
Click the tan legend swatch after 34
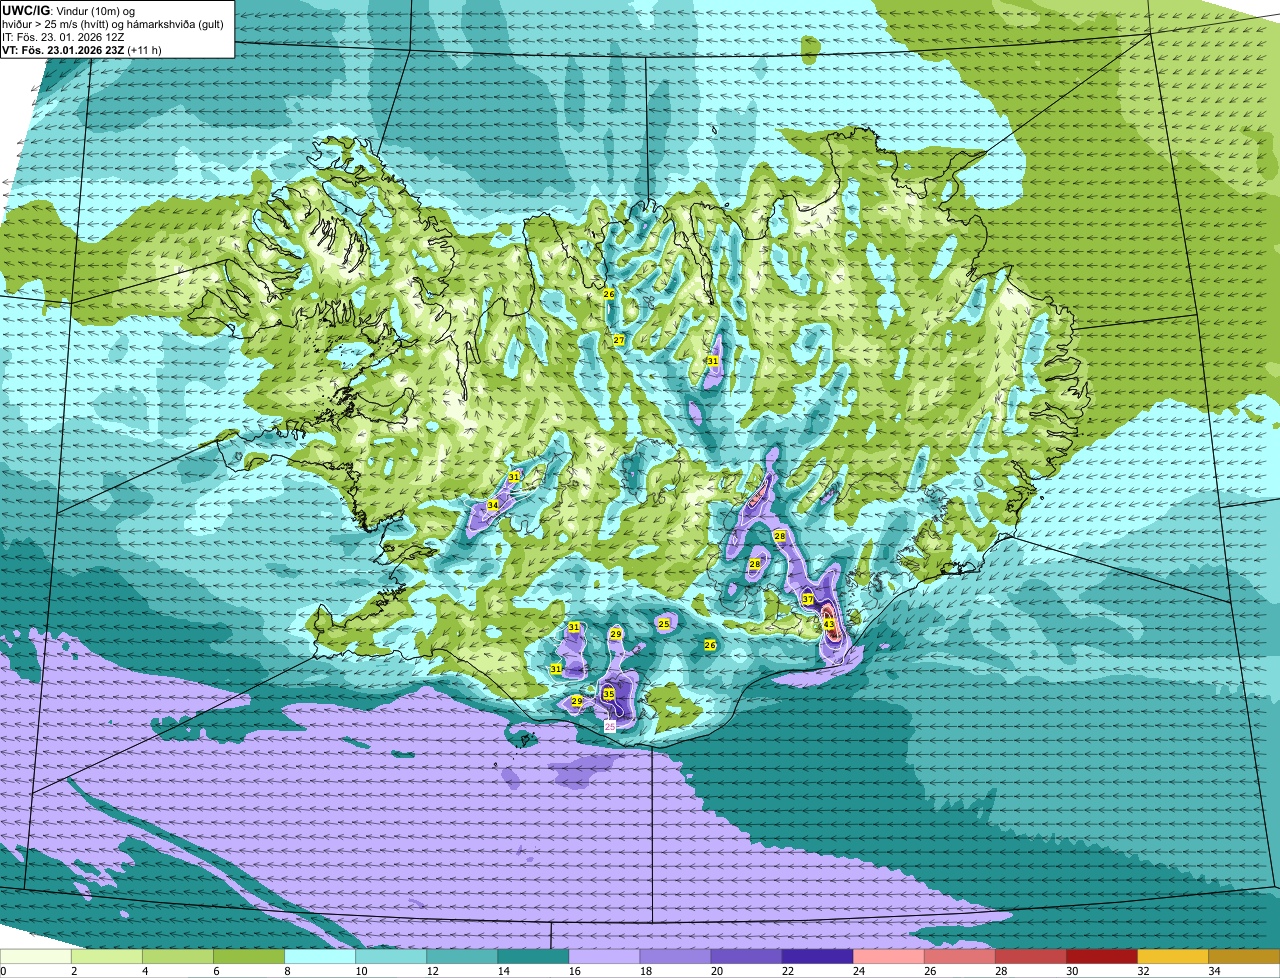[1245, 957]
